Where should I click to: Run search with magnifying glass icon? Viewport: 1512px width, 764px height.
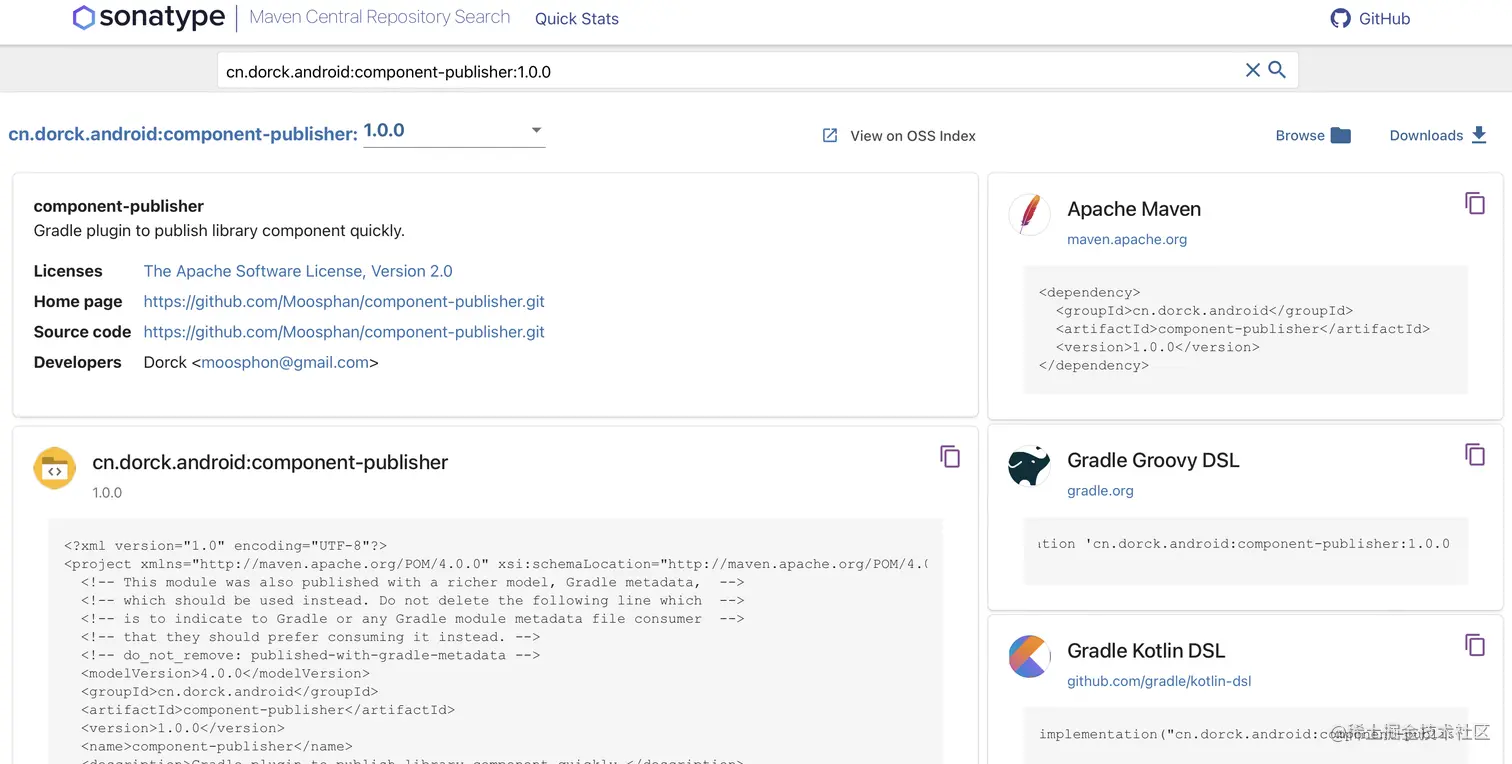(x=1277, y=70)
